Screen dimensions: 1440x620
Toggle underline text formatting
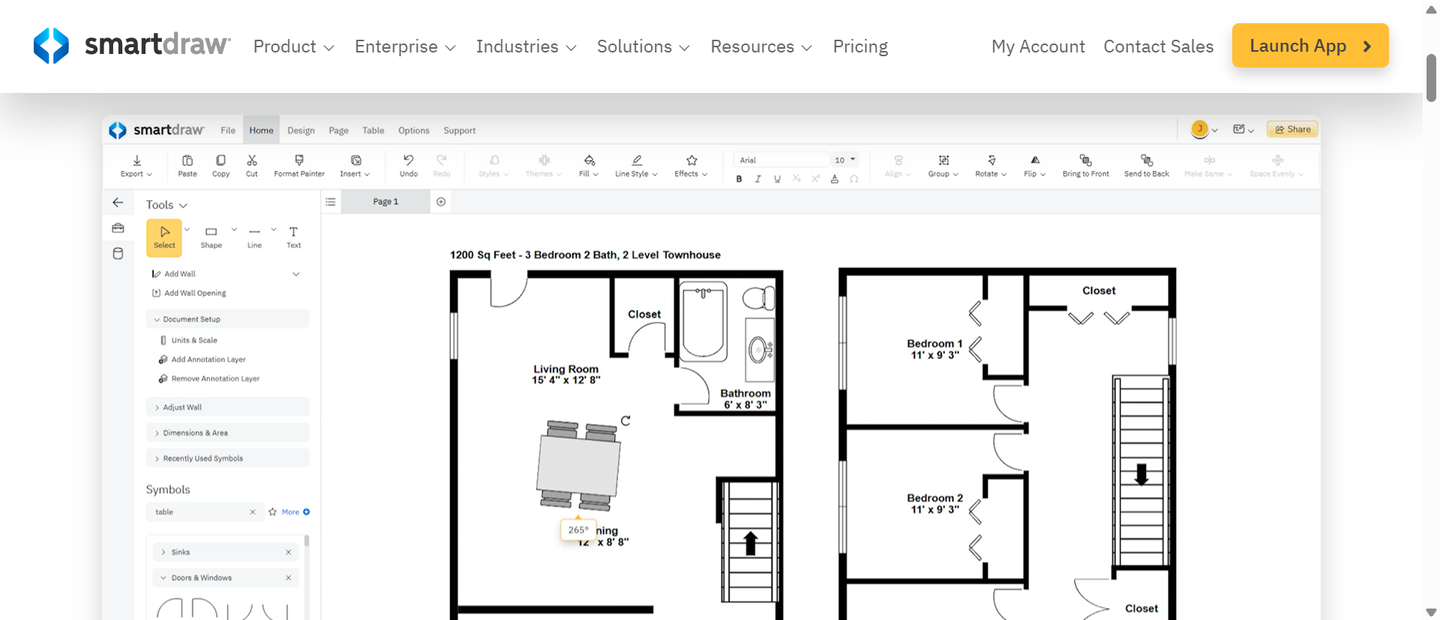[x=777, y=179]
